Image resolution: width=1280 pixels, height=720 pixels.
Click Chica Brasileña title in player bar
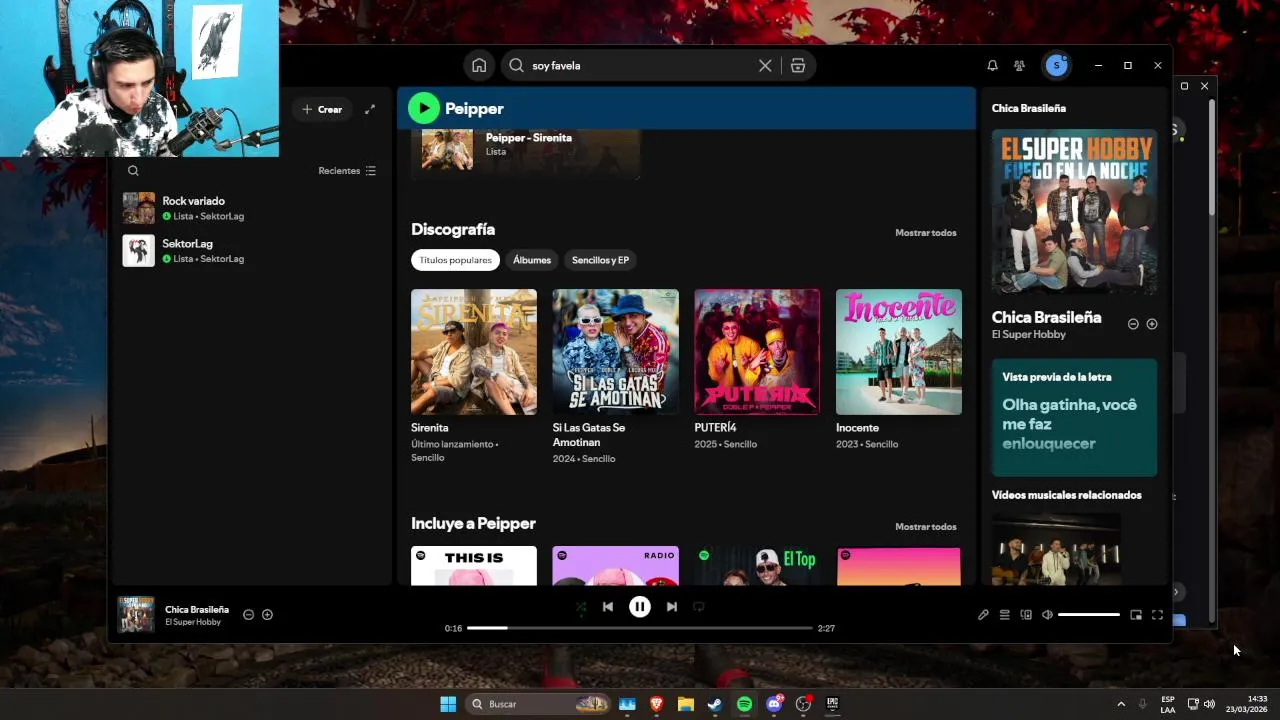(x=197, y=609)
